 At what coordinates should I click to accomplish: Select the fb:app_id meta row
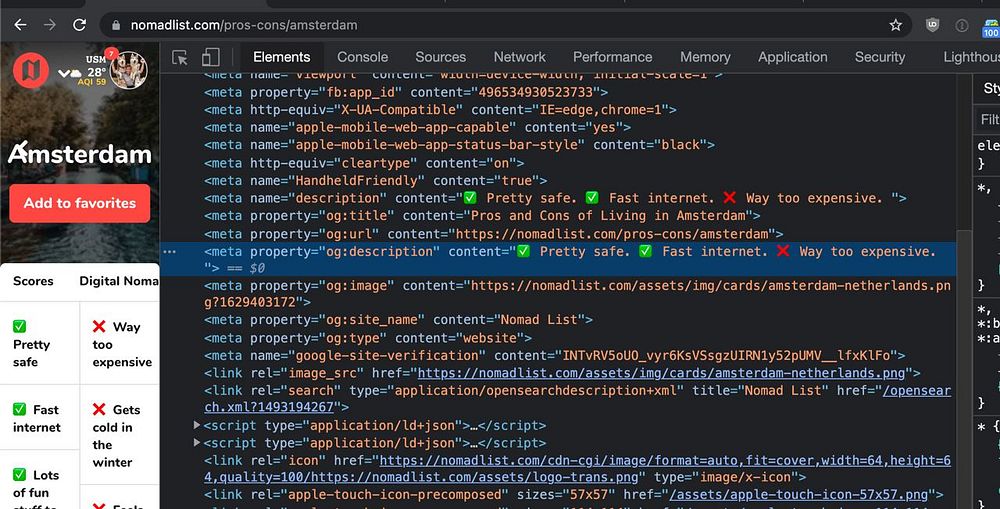[x=406, y=92]
